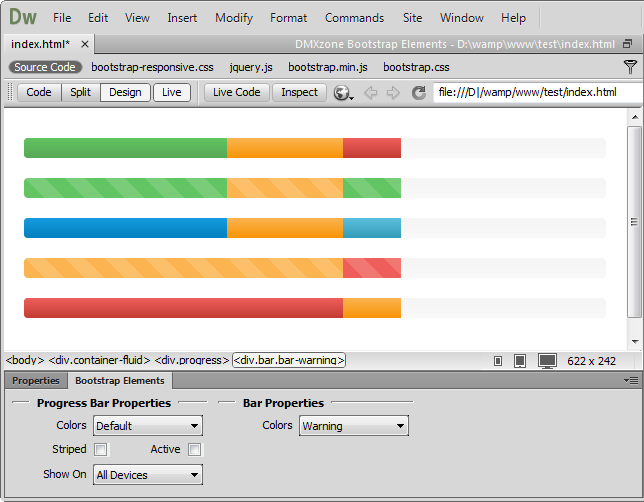Enable the Striped checkbox

pyautogui.click(x=101, y=449)
